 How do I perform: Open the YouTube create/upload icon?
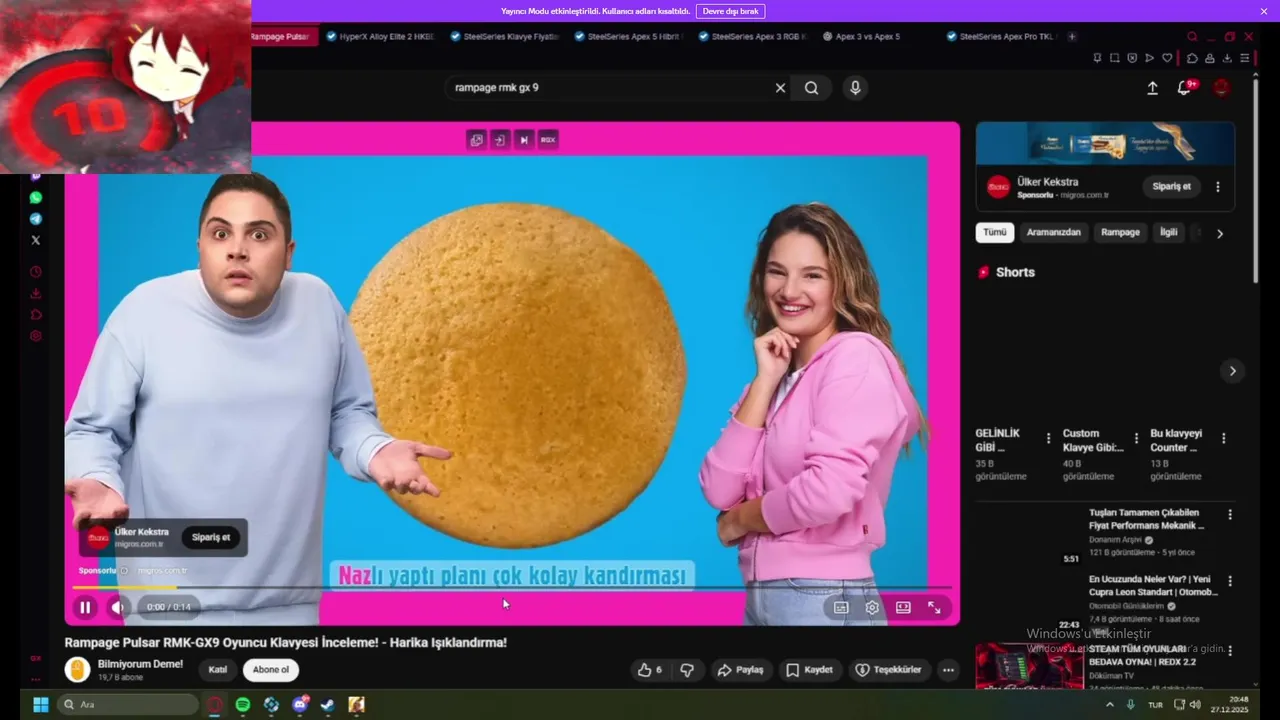(x=1152, y=88)
